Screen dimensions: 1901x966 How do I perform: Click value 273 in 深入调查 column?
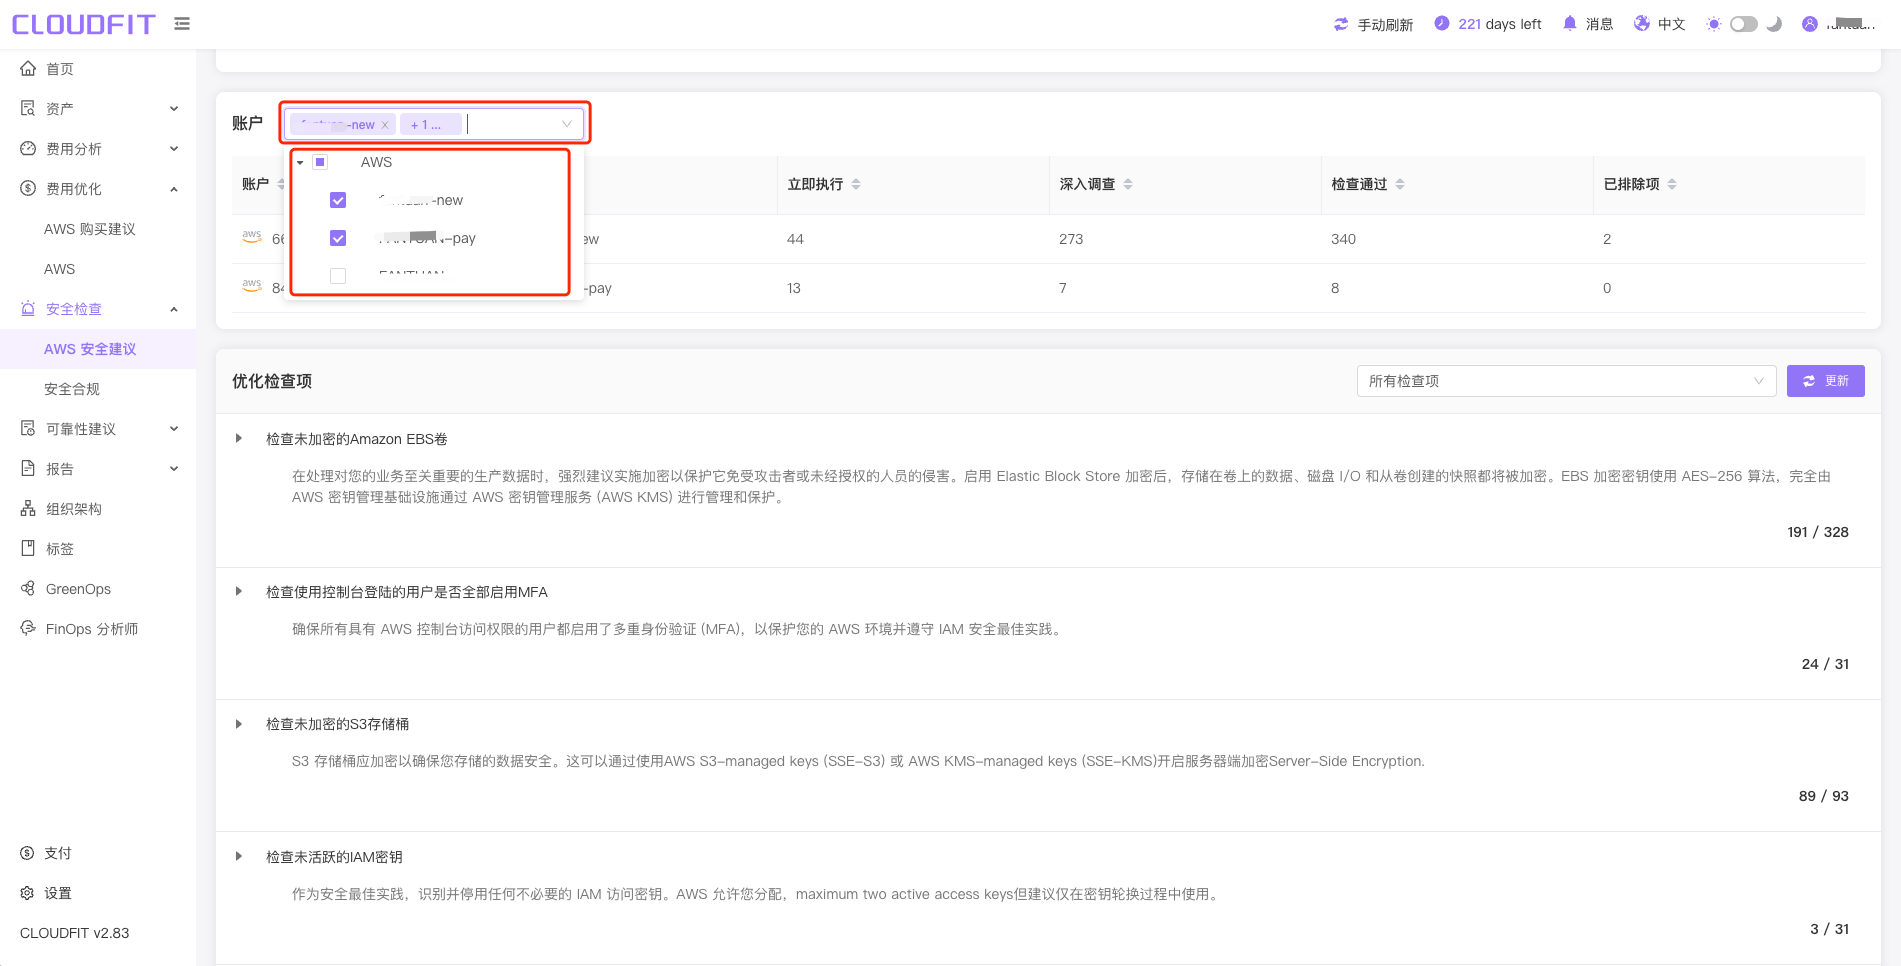[1071, 239]
